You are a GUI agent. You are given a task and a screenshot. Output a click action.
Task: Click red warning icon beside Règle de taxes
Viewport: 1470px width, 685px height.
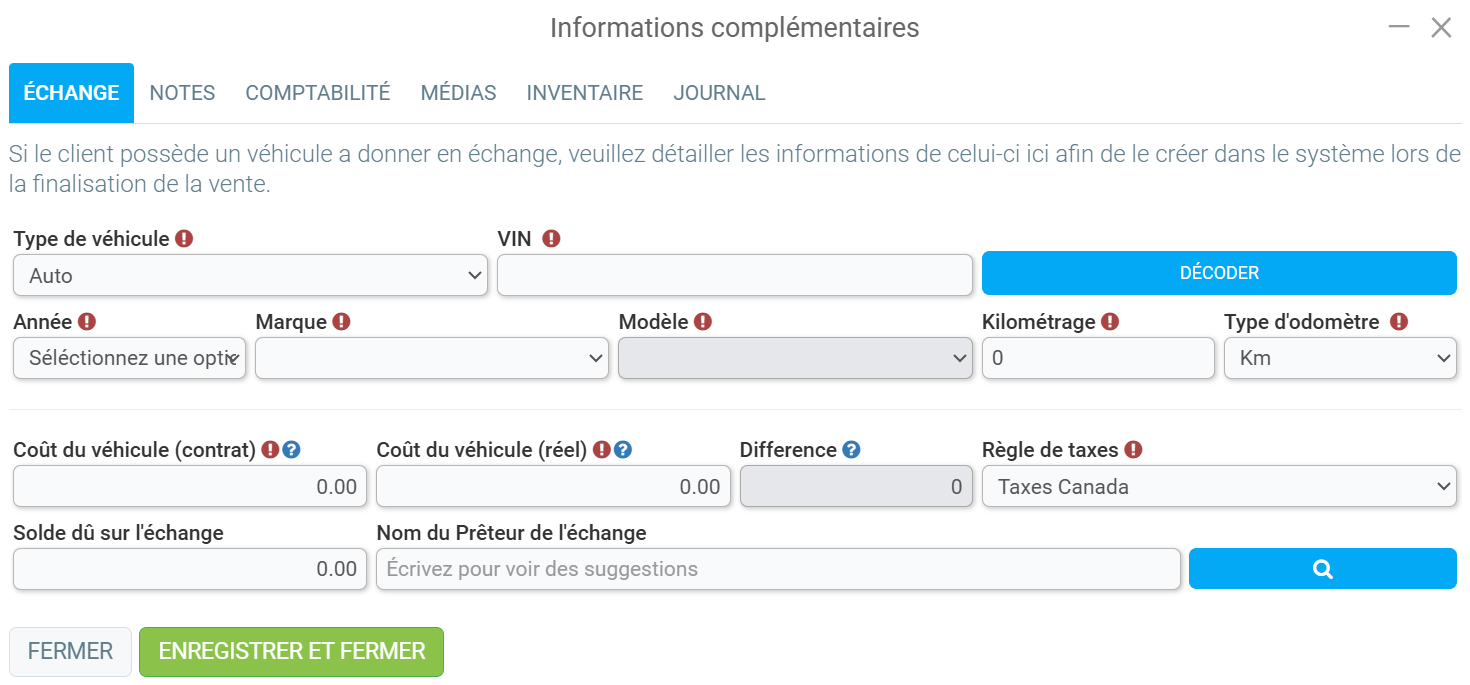[x=1133, y=450]
